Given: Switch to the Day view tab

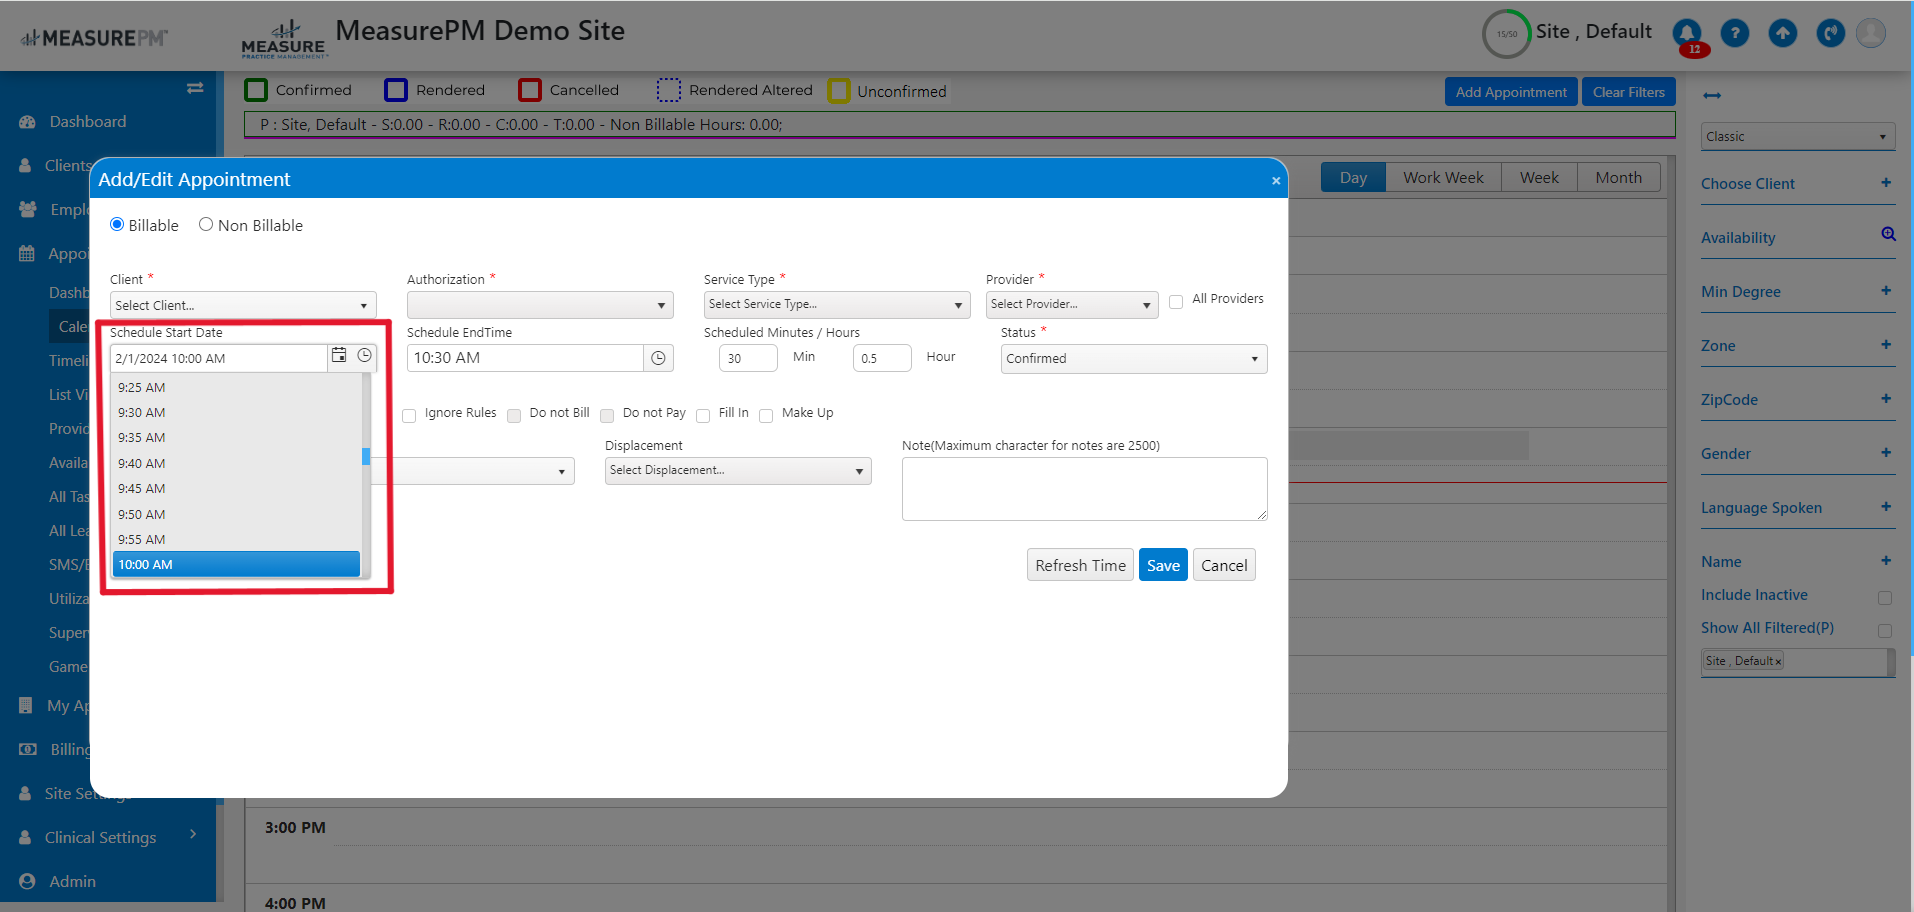Looking at the screenshot, I should coord(1353,177).
